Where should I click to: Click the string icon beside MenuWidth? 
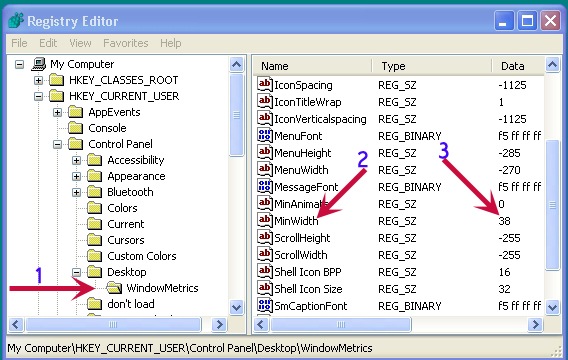(x=265, y=169)
